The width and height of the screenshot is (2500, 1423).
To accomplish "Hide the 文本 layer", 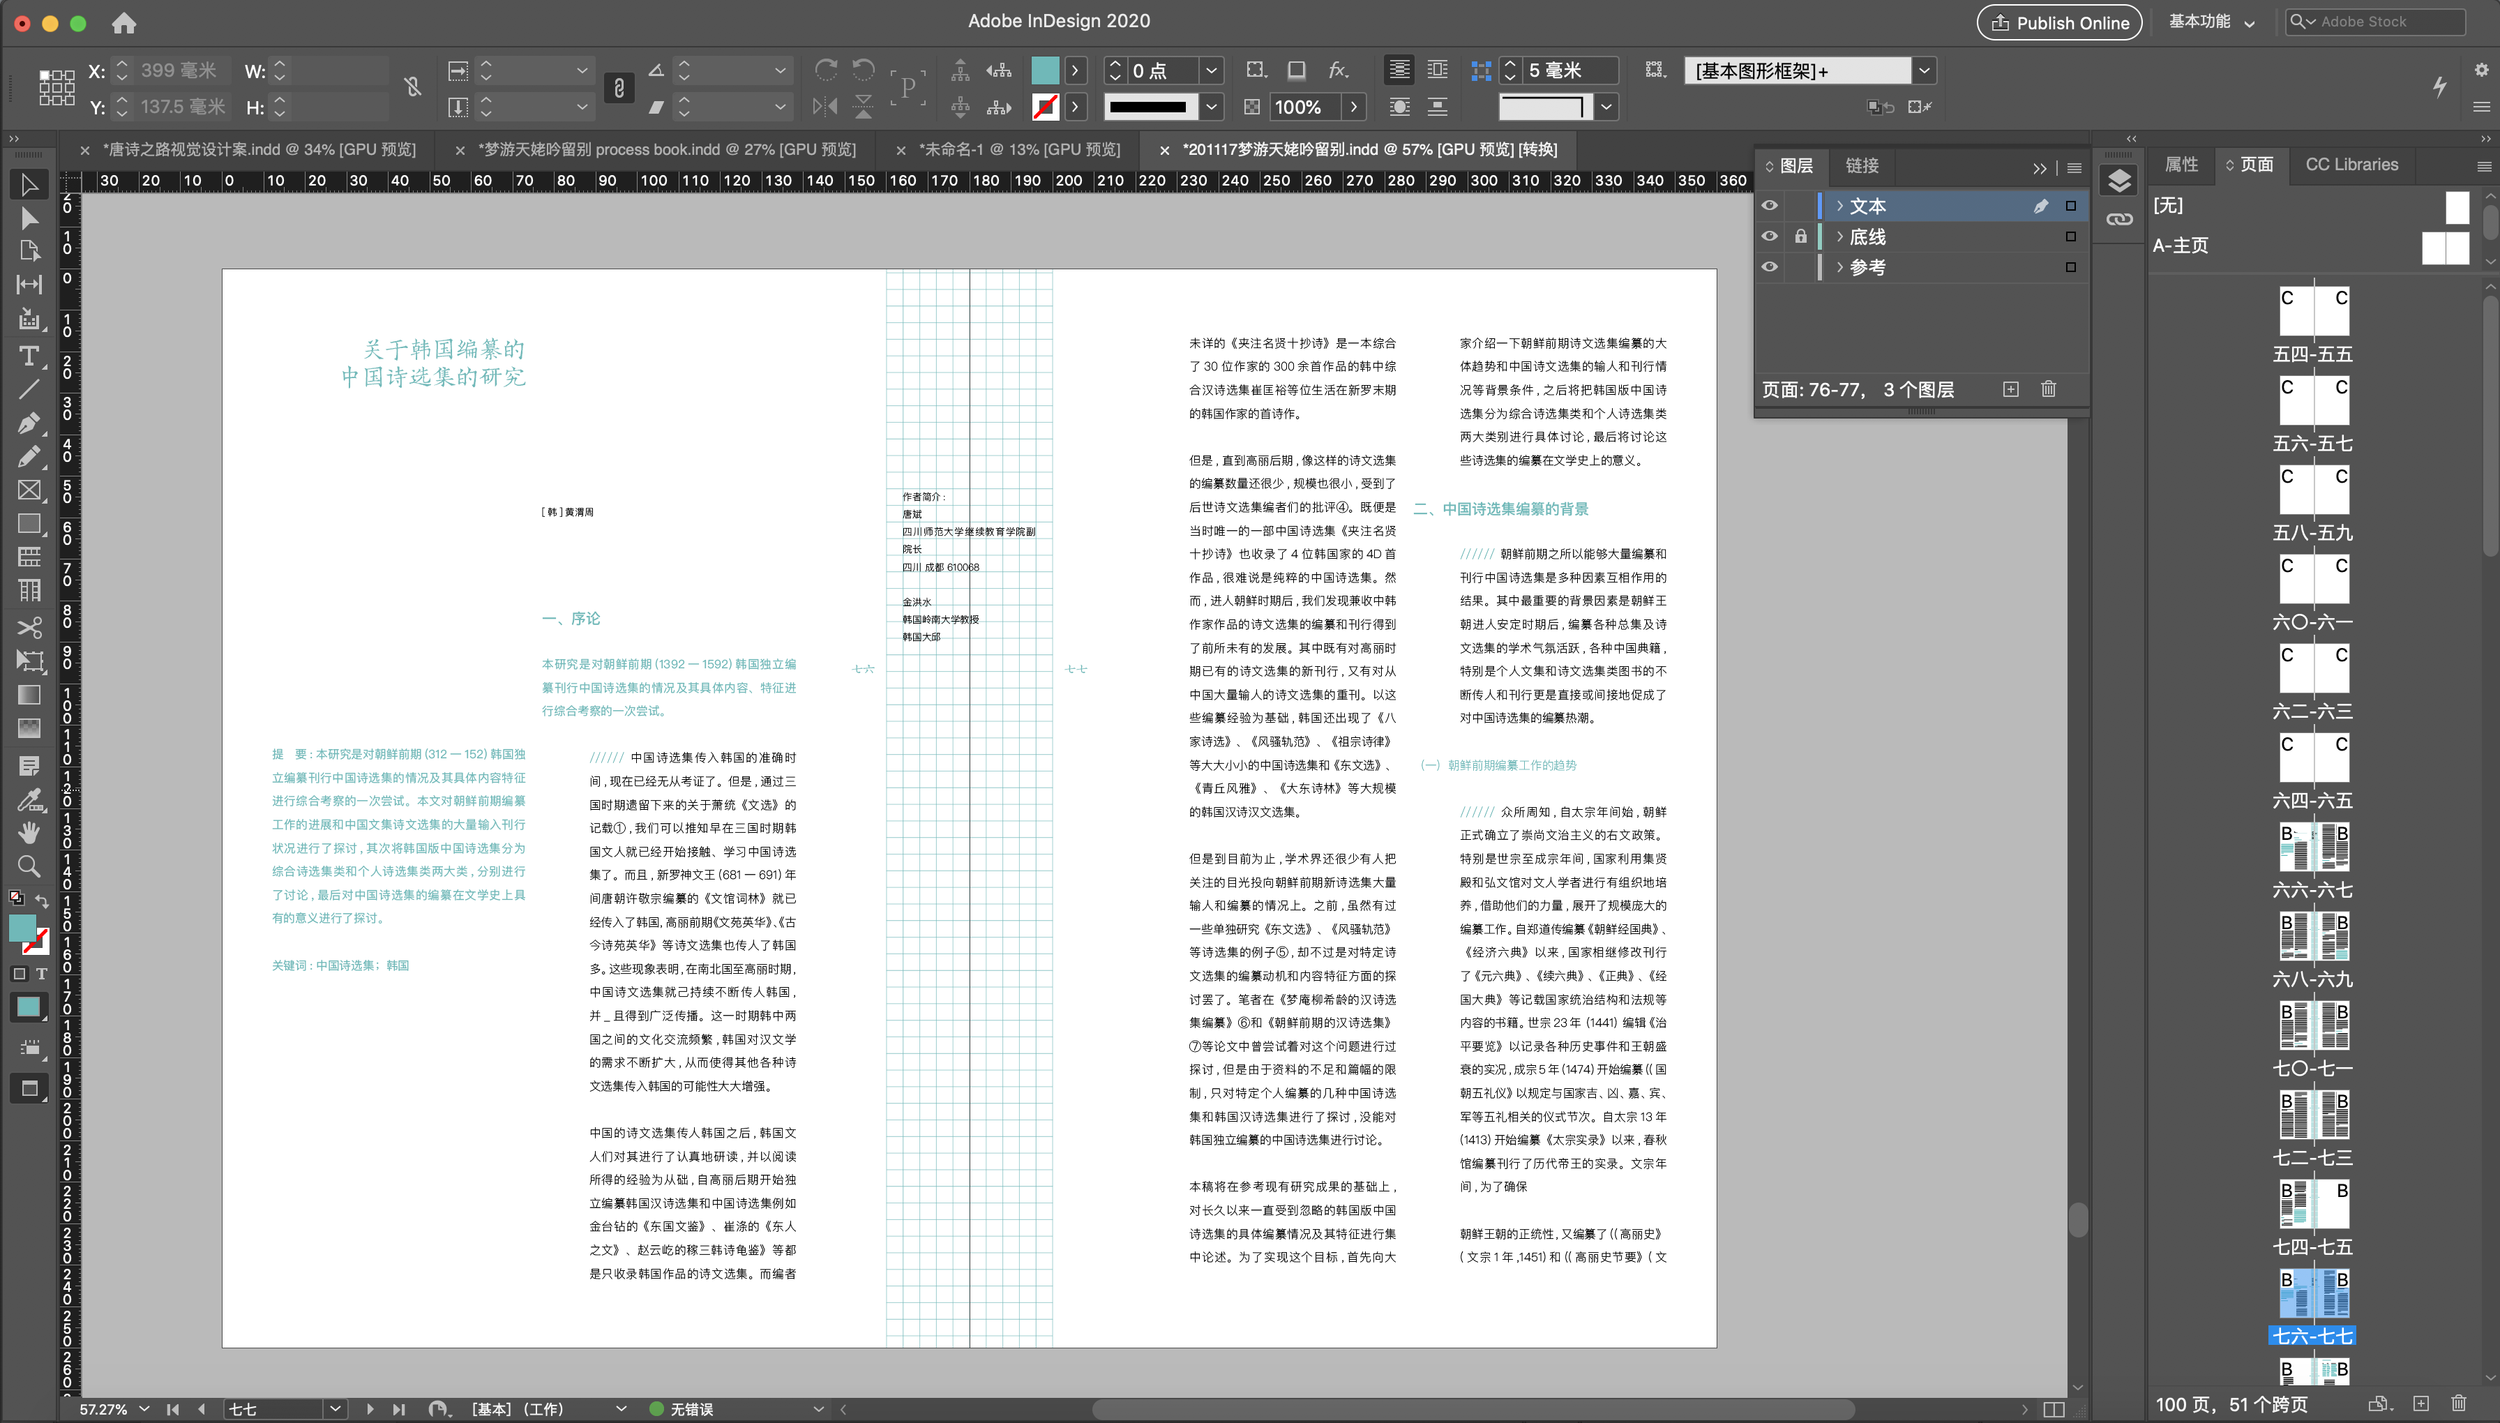I will [1769, 206].
